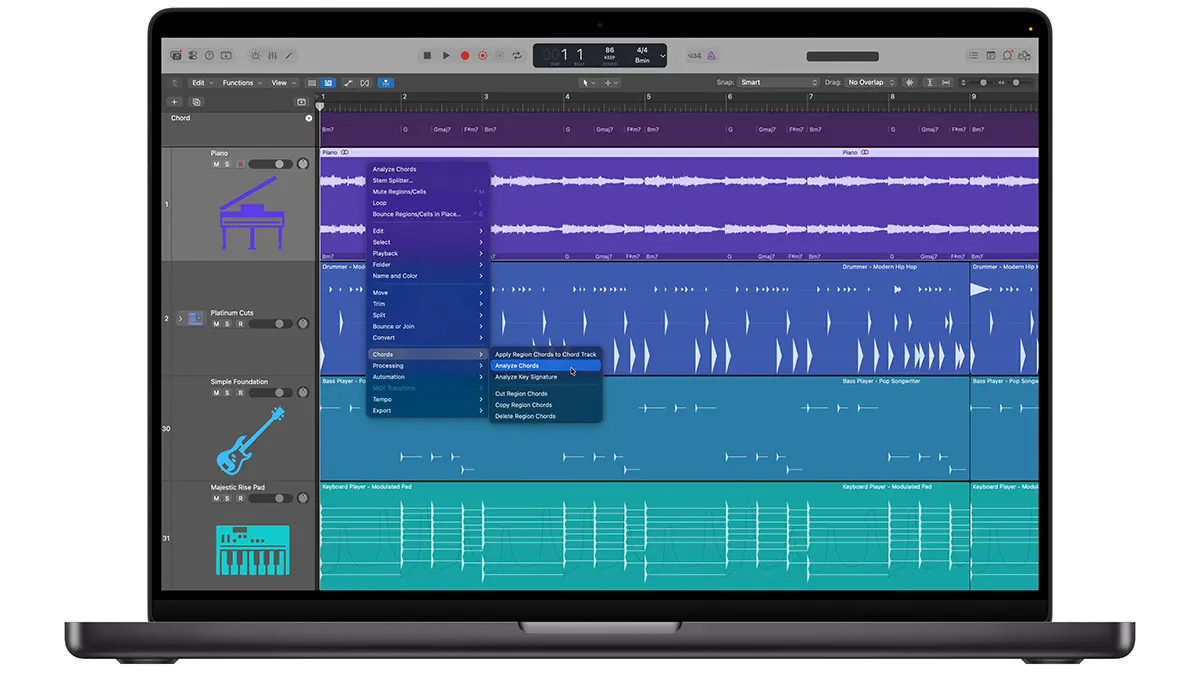1200x677 pixels.
Task: Mute the Majestic Rise Pad track
Action: 216,498
